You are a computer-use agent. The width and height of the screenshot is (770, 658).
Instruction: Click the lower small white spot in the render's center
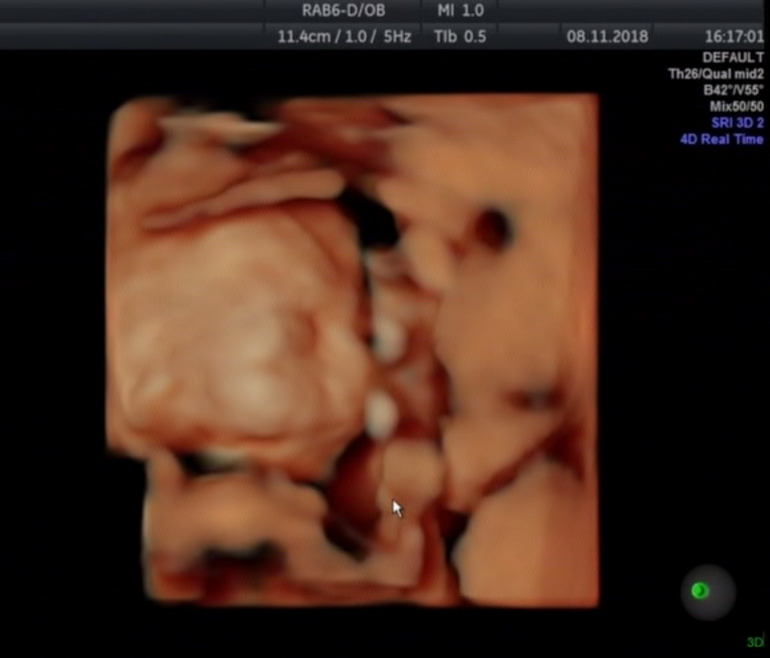pos(380,413)
